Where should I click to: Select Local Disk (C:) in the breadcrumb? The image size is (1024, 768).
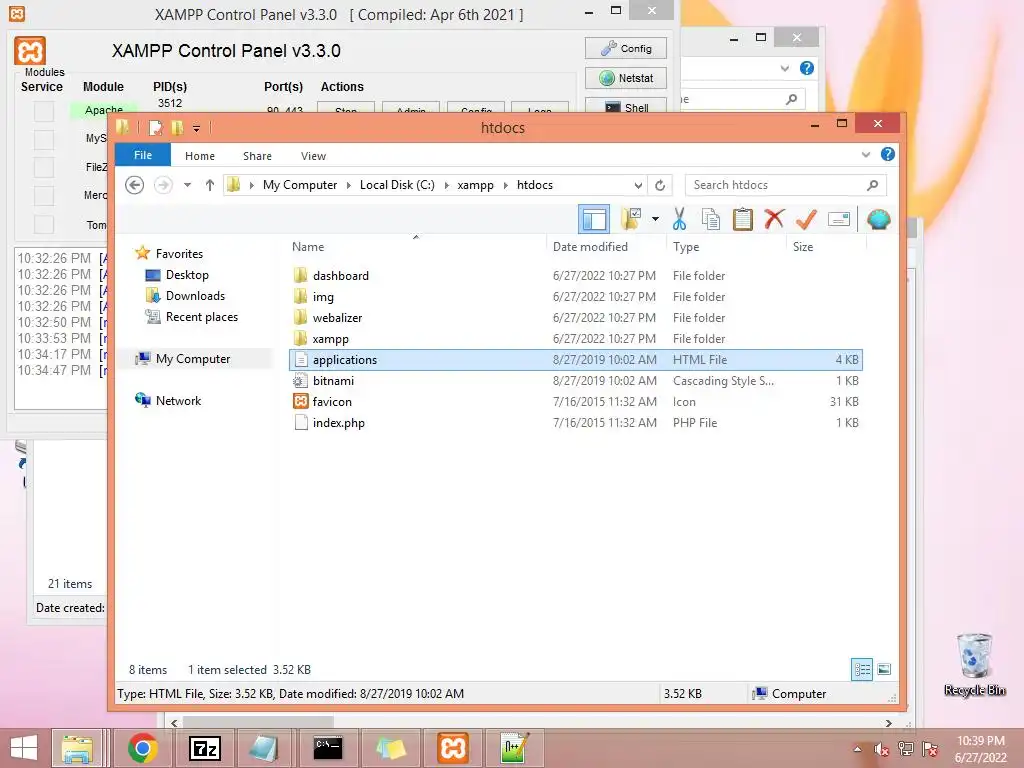[x=397, y=185]
